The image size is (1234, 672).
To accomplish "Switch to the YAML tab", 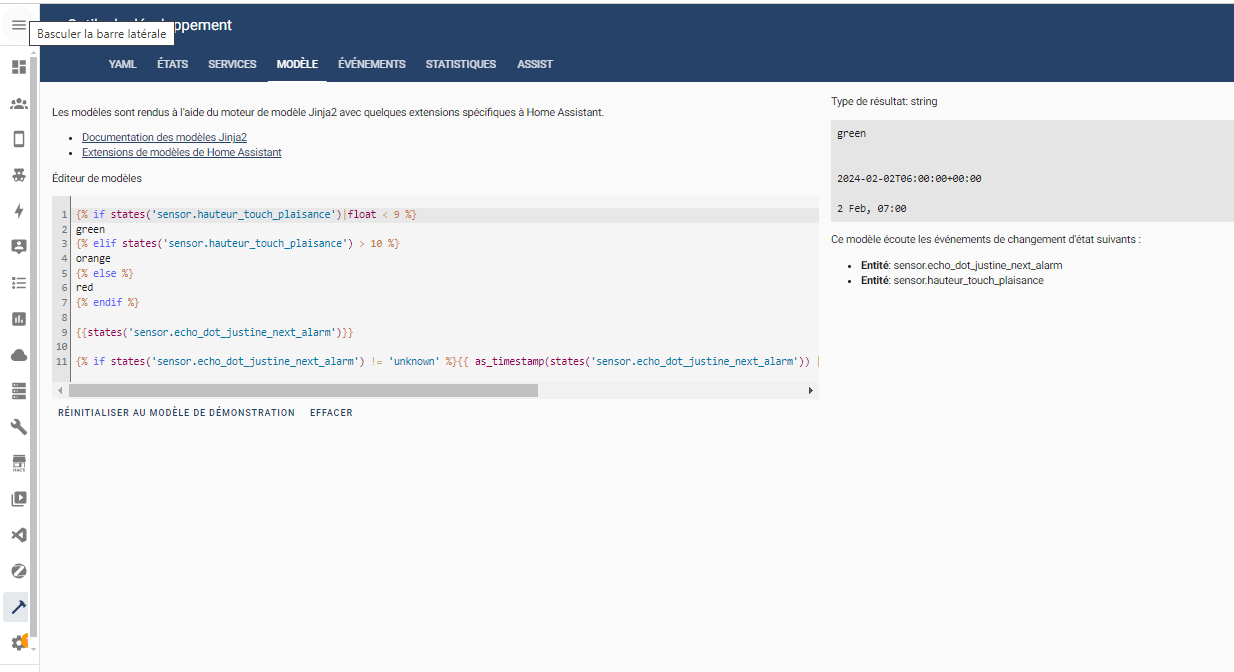I will coord(122,64).
